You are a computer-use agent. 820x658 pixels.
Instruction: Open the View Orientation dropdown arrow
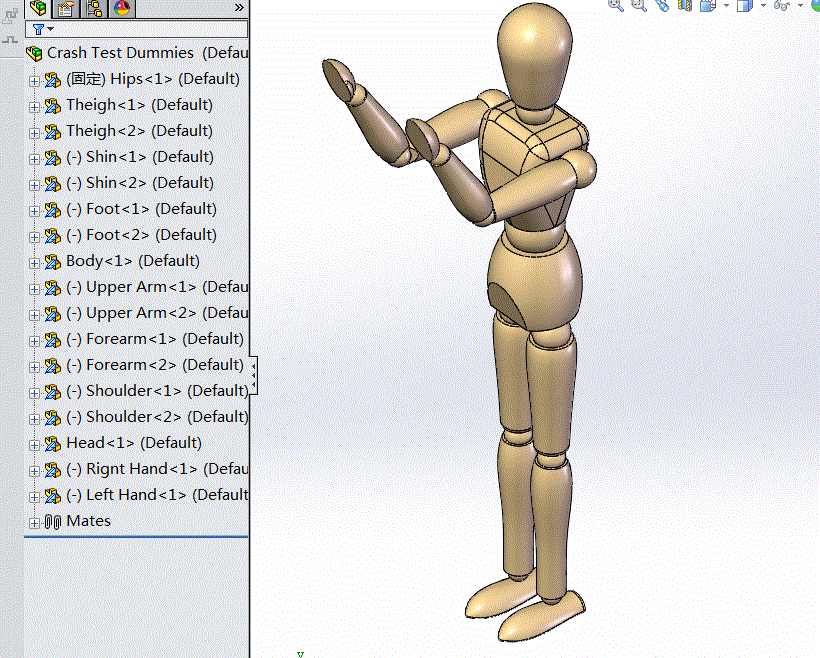click(x=726, y=5)
